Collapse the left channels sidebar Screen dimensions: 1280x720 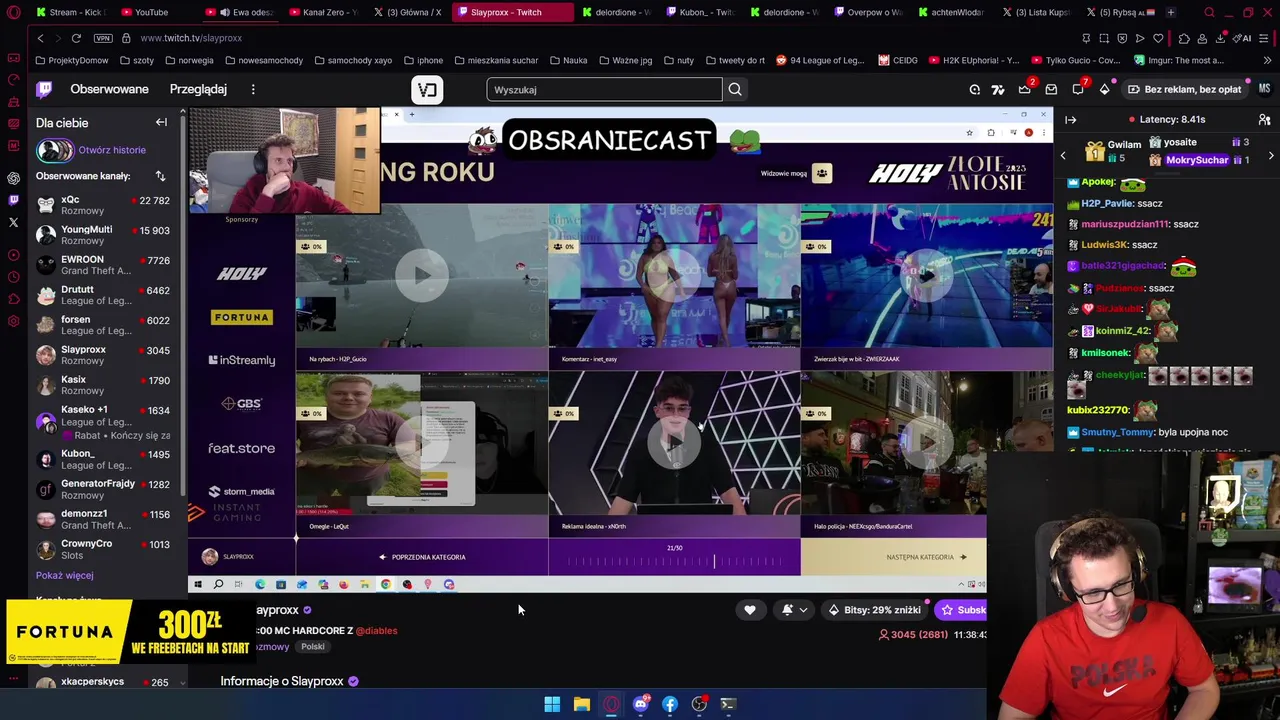(x=161, y=123)
